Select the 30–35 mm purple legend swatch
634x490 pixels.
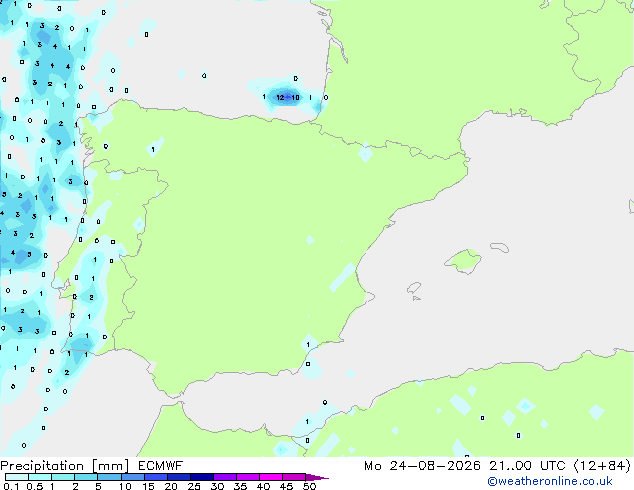tap(224, 477)
